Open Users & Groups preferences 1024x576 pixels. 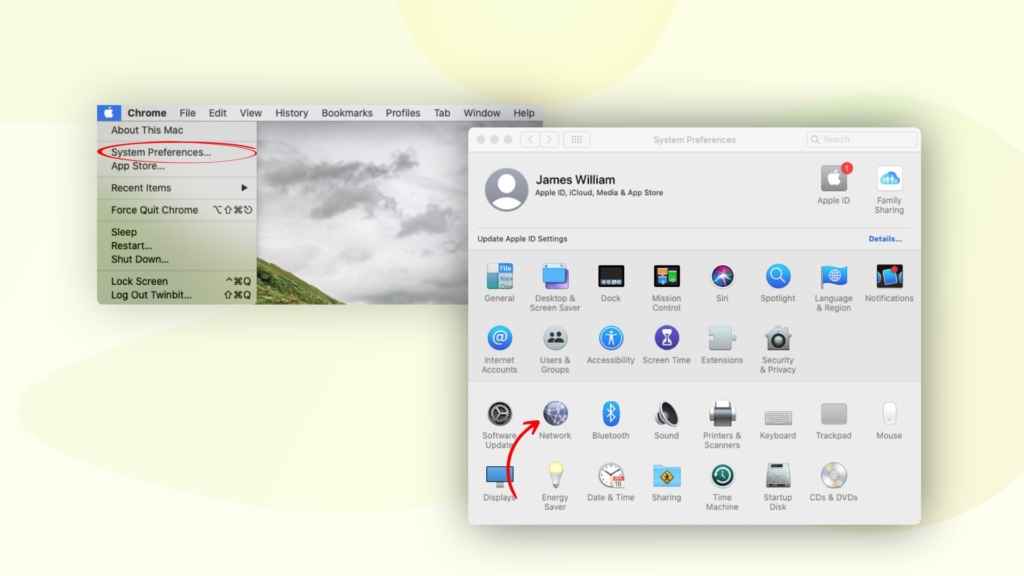[555, 349]
